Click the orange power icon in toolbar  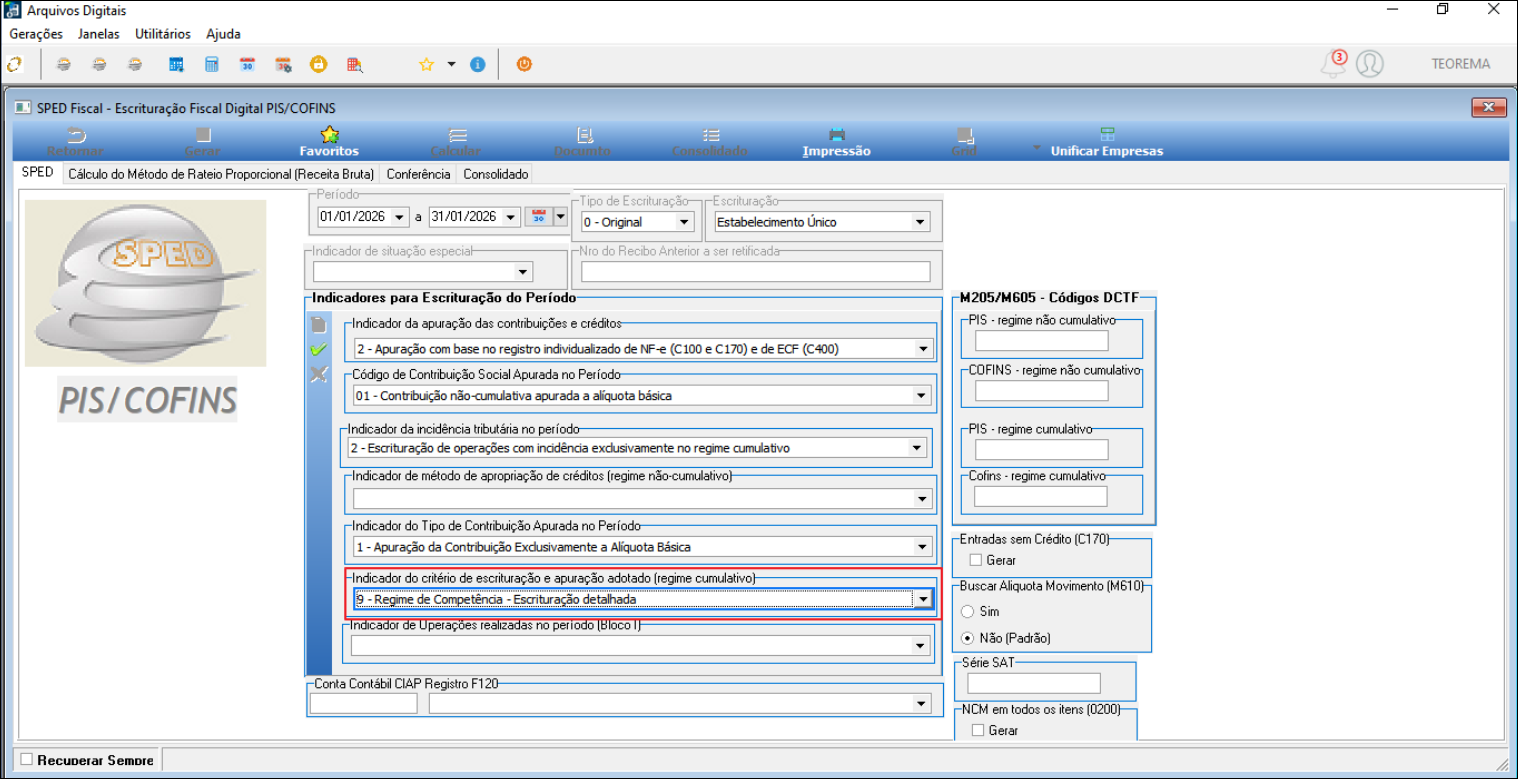[x=524, y=64]
